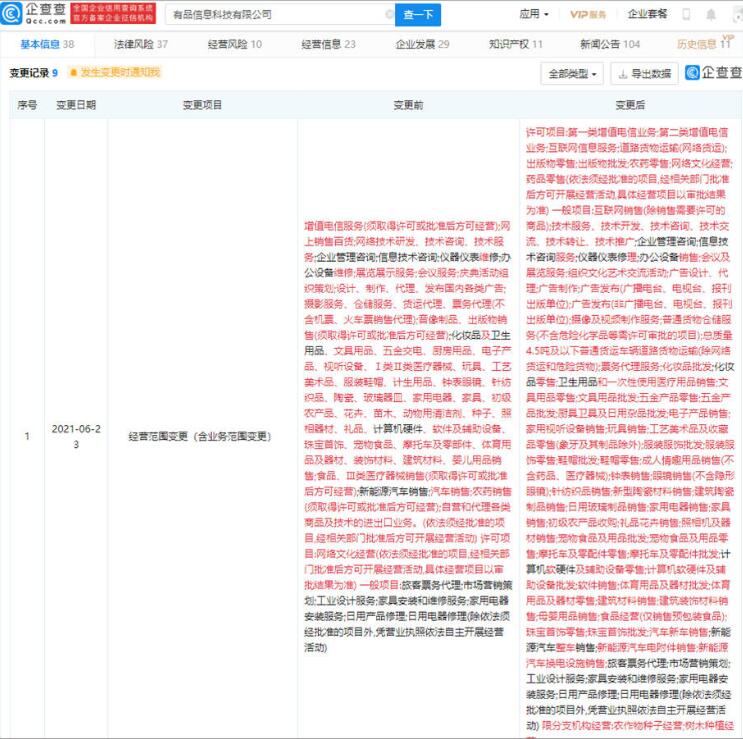Expand the 全部类型 filter dropdown
Viewport: 743px width, 739px height.
coord(572,74)
